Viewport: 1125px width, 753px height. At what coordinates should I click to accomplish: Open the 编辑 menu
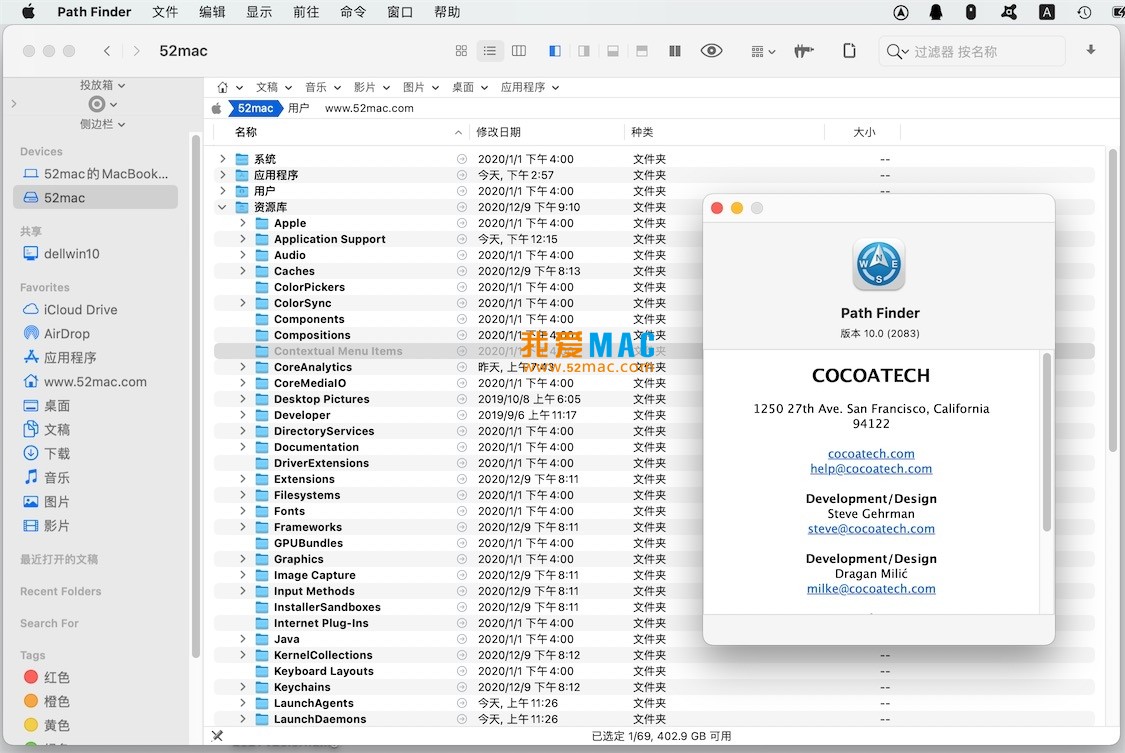coord(212,12)
